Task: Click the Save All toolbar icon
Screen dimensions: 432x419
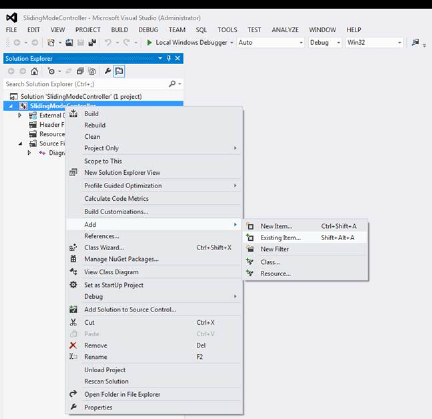Action: [x=92, y=43]
